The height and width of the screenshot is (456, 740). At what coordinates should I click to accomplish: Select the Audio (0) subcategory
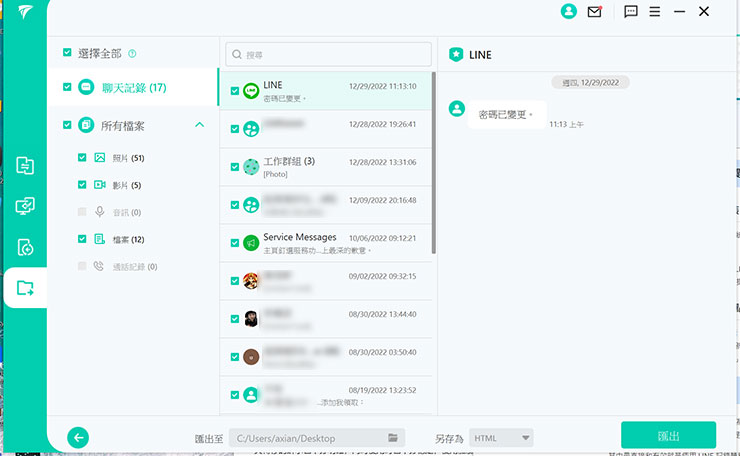click(127, 213)
